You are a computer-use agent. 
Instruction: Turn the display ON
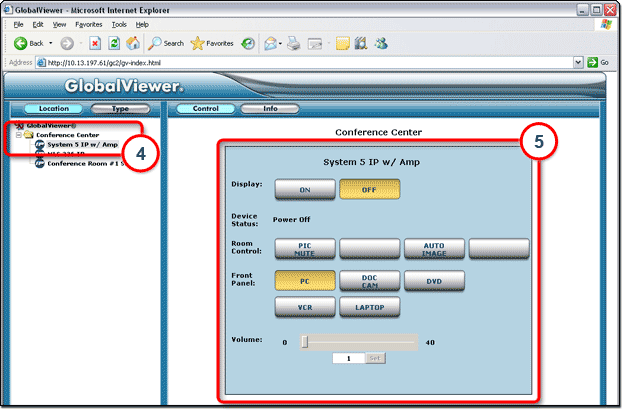point(304,189)
